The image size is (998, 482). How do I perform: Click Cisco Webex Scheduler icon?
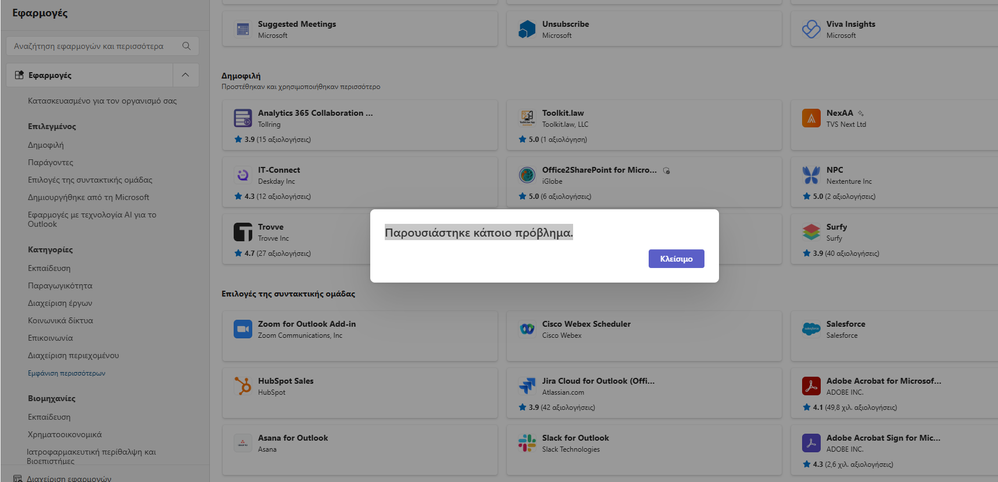point(527,329)
